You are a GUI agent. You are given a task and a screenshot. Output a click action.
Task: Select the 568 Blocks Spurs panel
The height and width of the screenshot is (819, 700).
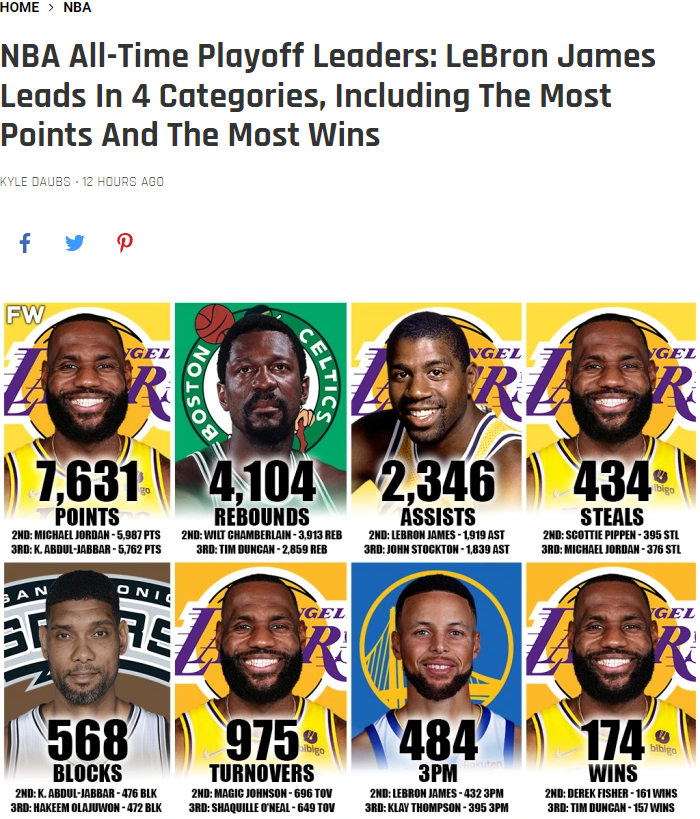click(x=87, y=688)
